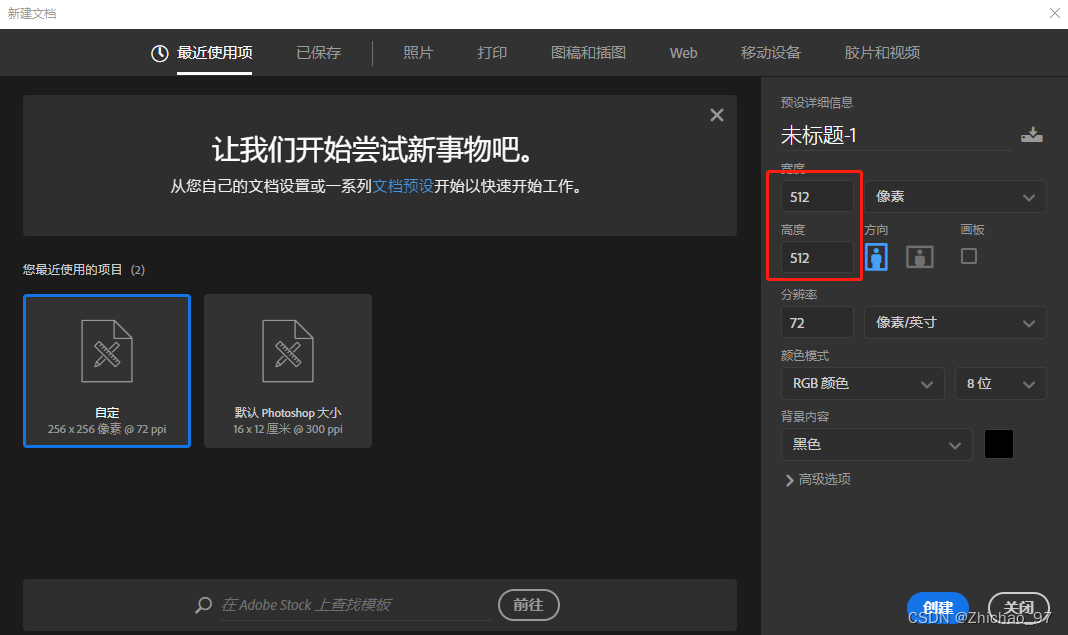Click the search magnifier icon
Viewport: 1068px width, 635px height.
(x=204, y=605)
